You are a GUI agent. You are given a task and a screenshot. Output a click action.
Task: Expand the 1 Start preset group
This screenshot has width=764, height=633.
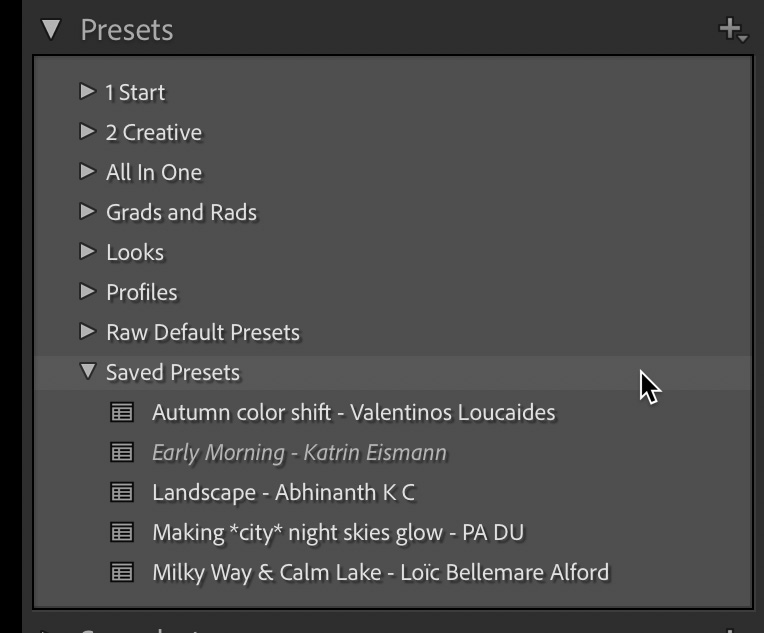(87, 92)
